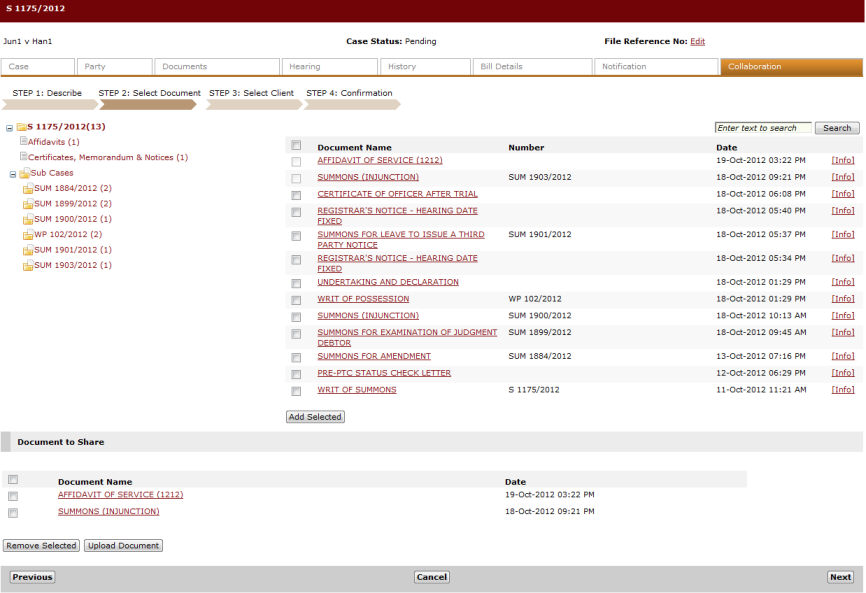Click the WP 102/2012 folder icon
The width and height of the screenshot is (866, 593).
point(28,235)
